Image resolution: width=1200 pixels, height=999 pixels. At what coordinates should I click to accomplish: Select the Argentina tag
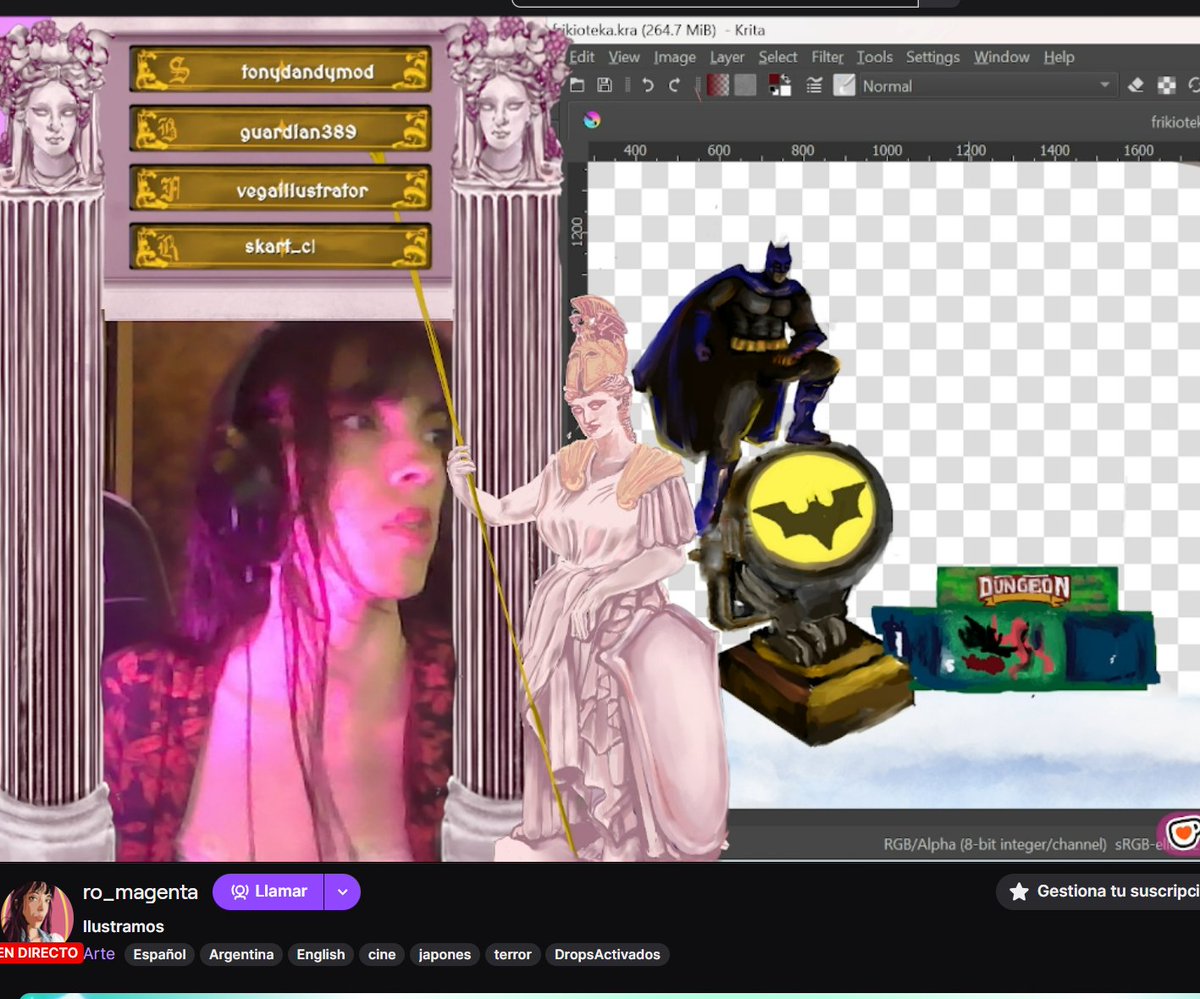pos(241,954)
